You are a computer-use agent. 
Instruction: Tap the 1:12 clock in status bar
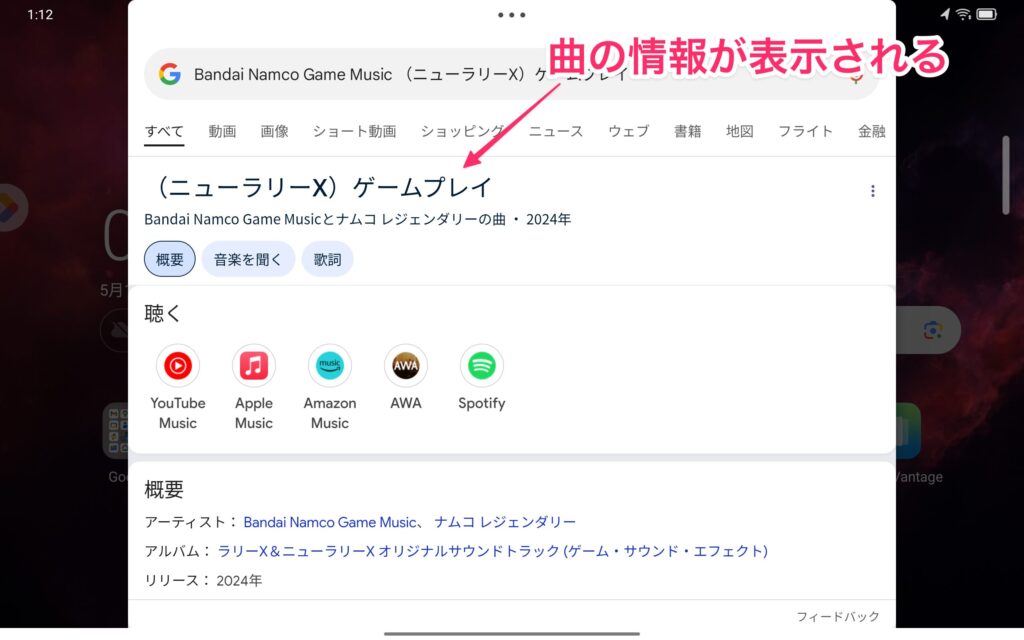click(40, 14)
